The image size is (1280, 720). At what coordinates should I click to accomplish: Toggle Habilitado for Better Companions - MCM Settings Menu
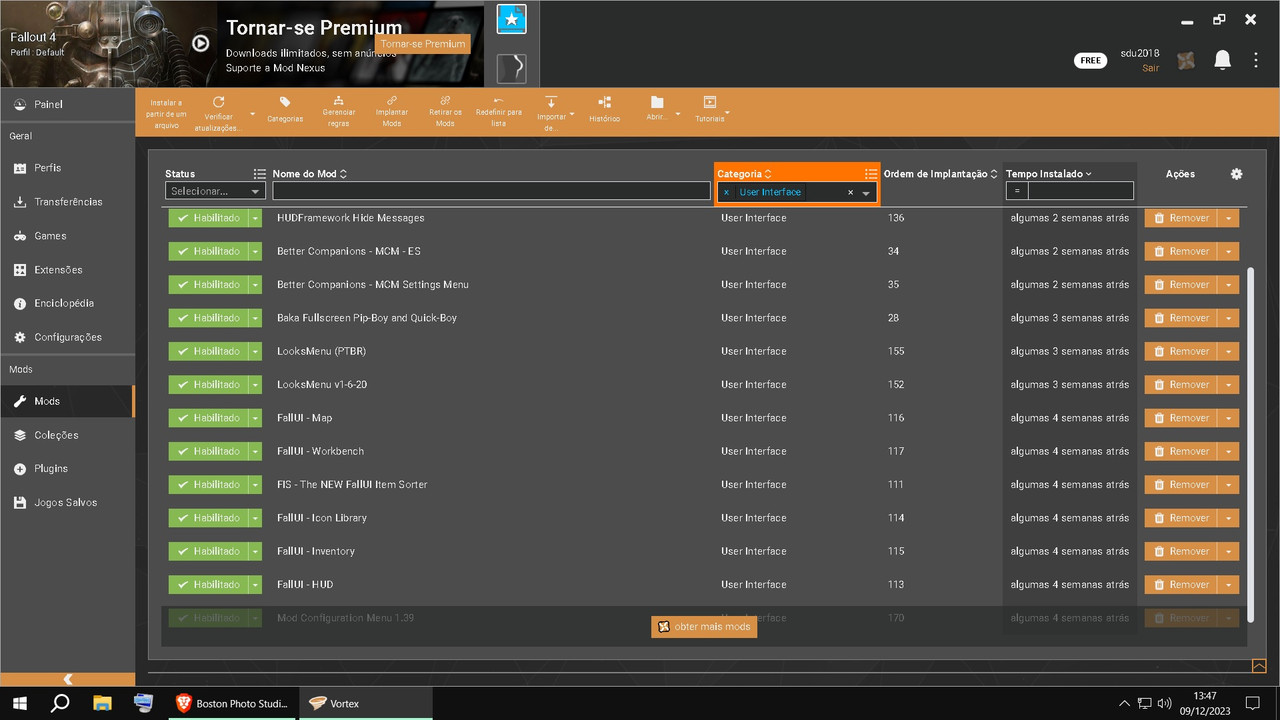tap(208, 285)
